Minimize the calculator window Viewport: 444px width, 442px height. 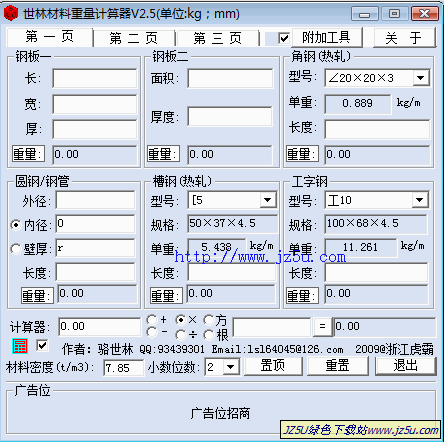[364, 14]
